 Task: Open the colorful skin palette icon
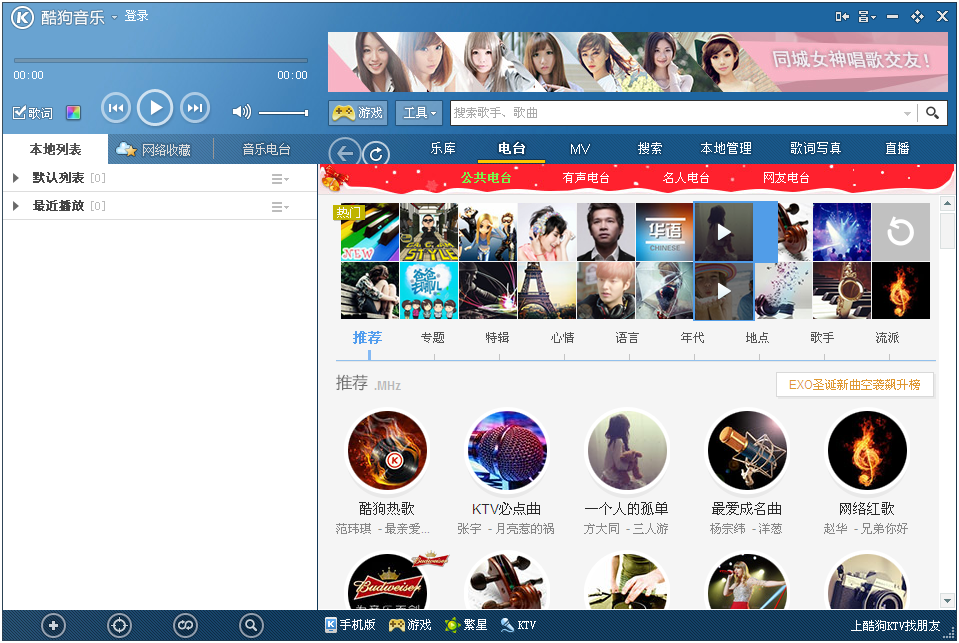pos(73,113)
